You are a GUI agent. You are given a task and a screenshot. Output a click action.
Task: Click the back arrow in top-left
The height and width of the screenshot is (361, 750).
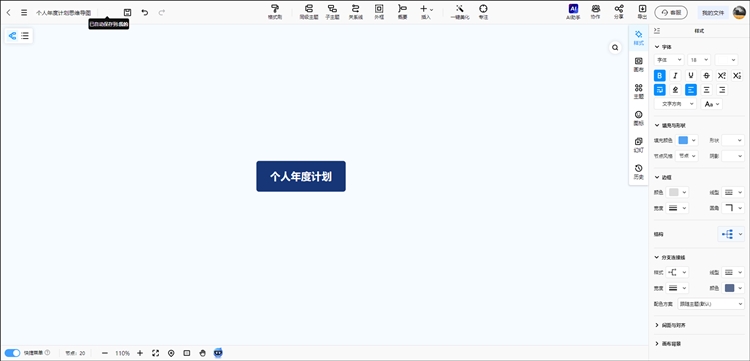pos(9,13)
